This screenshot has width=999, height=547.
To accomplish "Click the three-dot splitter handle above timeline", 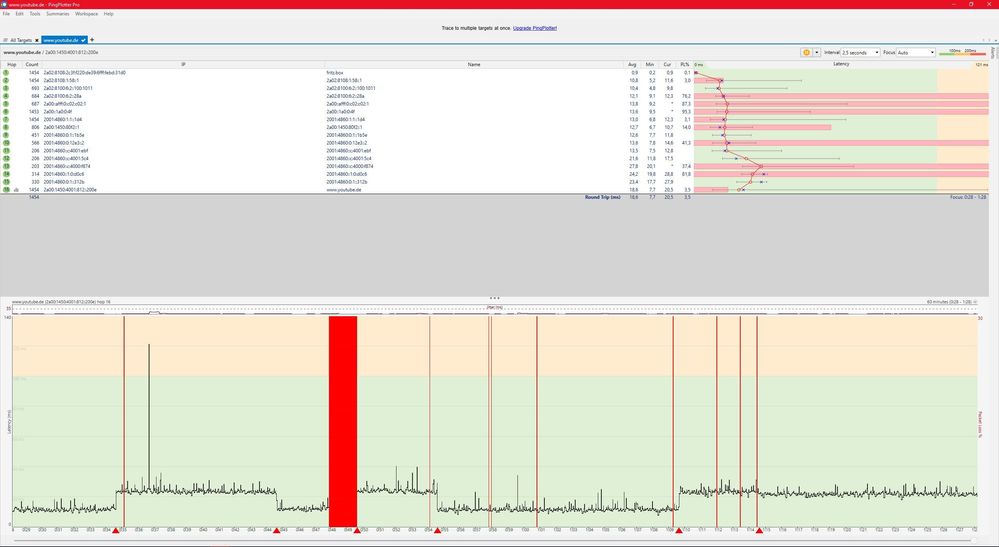I will pos(494,298).
